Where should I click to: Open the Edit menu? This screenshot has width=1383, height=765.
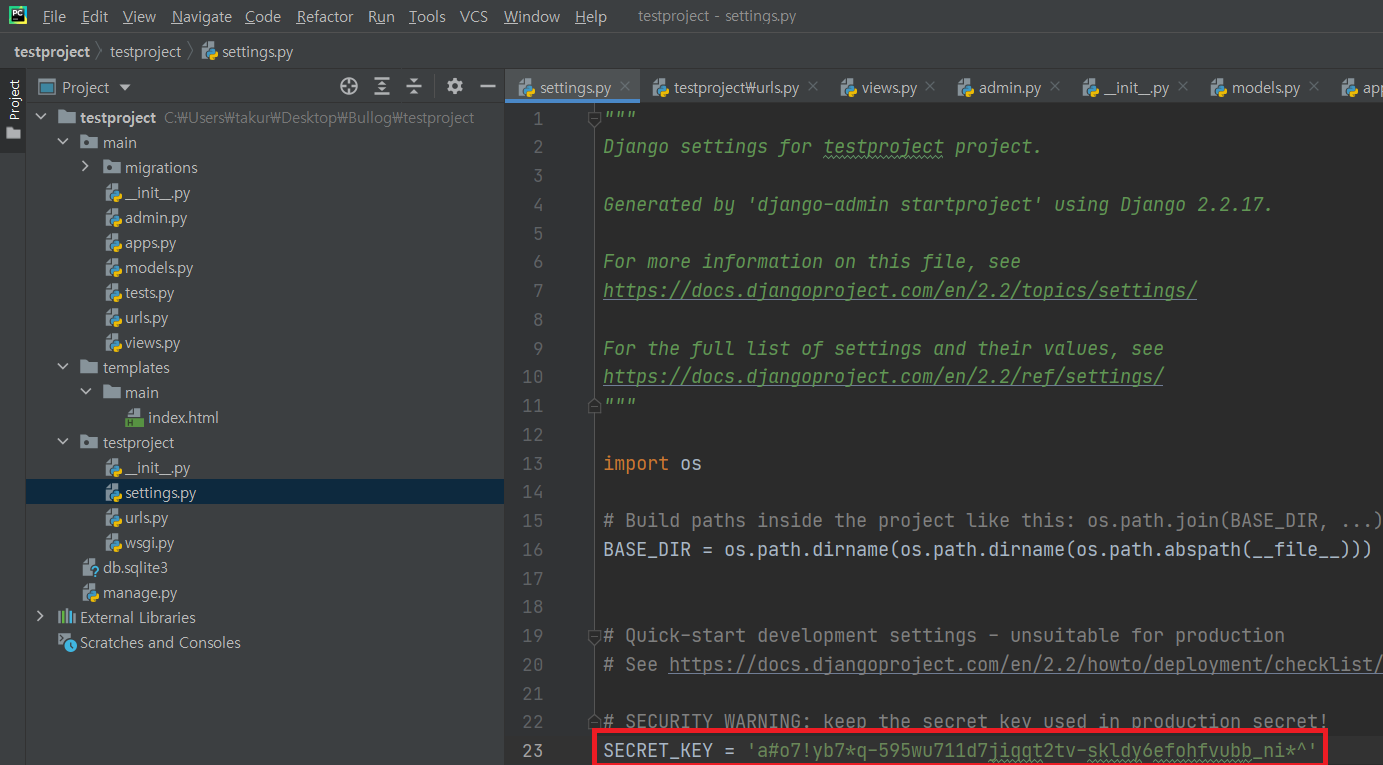[x=95, y=17]
